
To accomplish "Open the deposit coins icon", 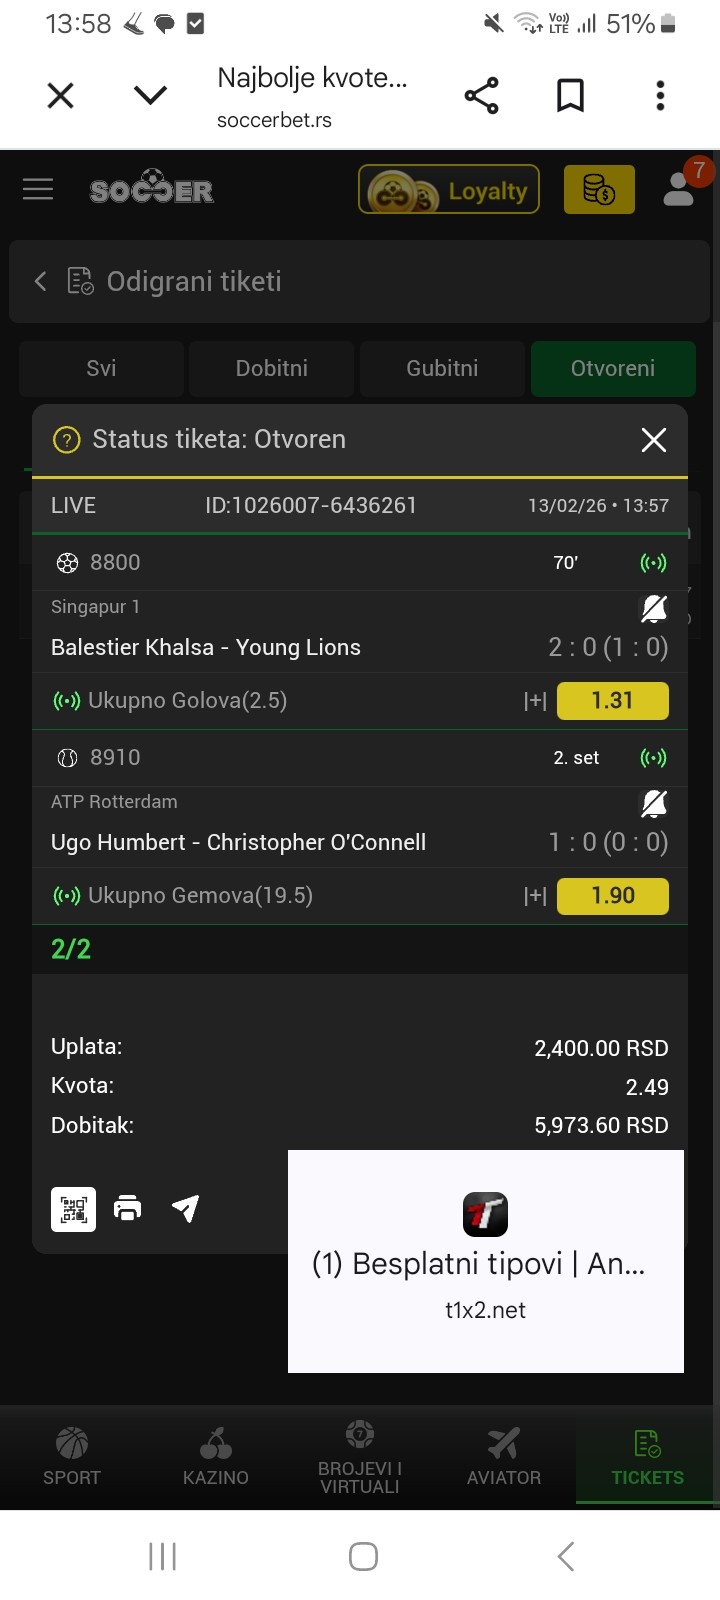I will click(x=599, y=190).
